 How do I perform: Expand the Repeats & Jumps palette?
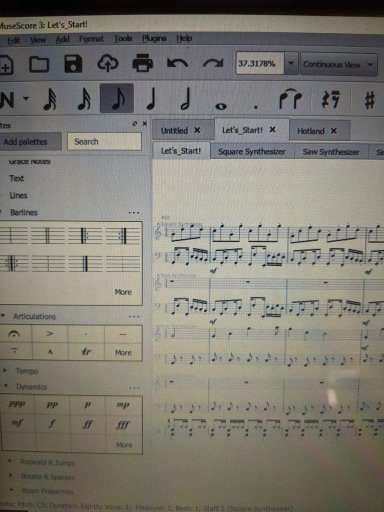point(47,462)
